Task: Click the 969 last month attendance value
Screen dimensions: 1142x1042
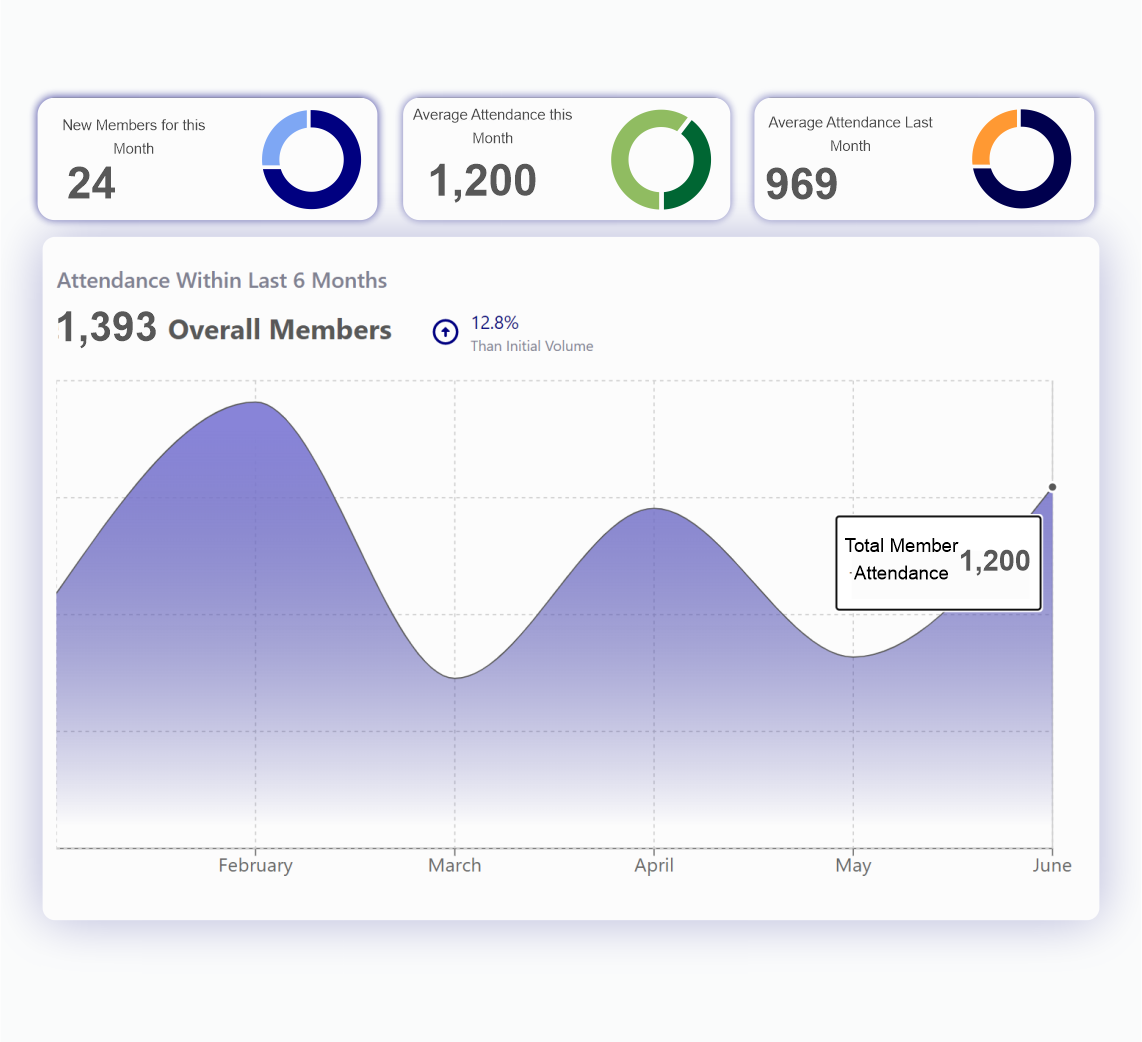Action: tap(801, 184)
